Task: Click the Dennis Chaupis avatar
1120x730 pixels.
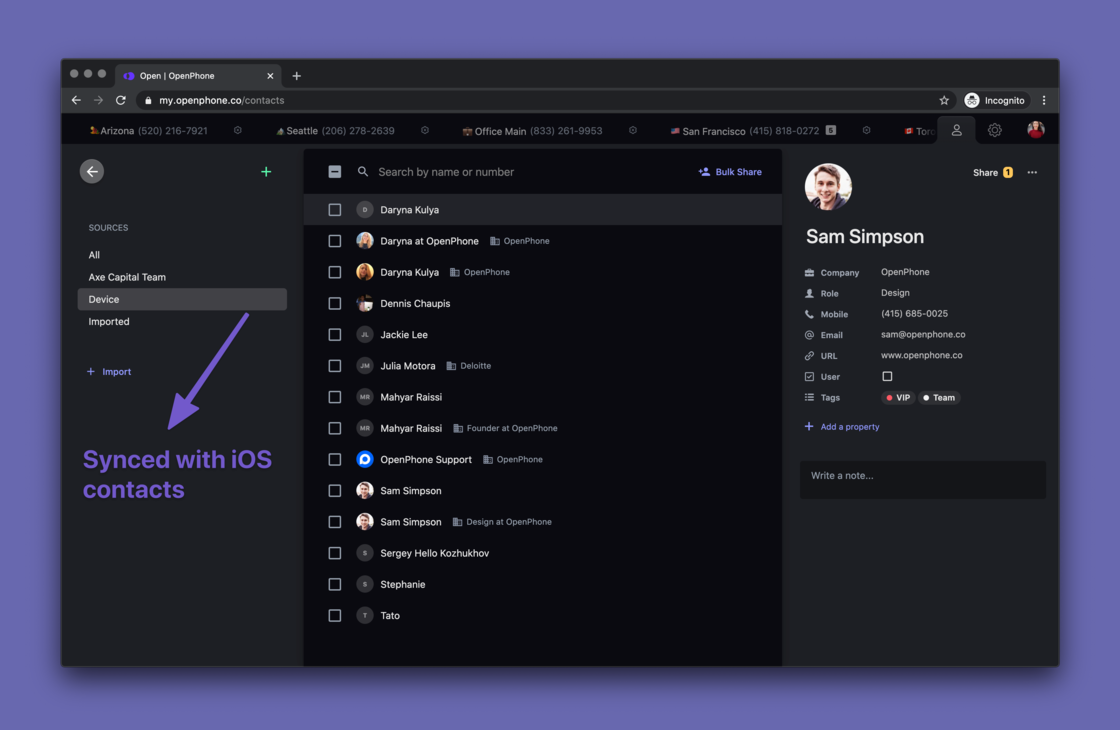Action: pos(365,304)
